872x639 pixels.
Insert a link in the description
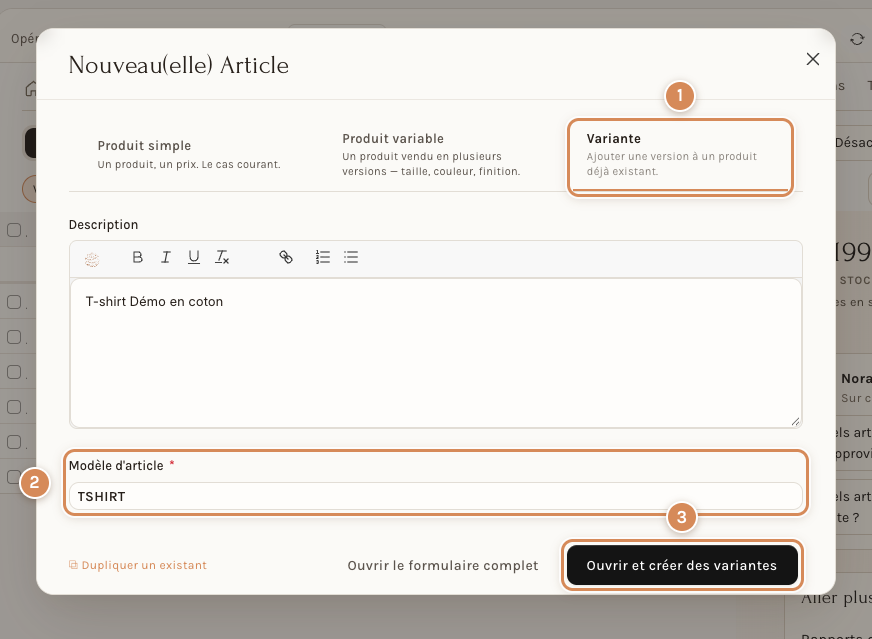click(286, 257)
